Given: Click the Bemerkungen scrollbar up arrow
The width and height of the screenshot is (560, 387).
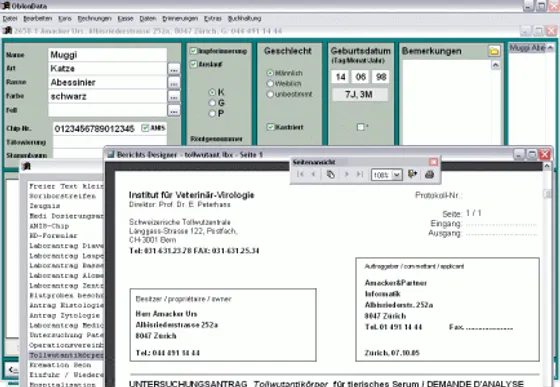Looking at the screenshot, I should (496, 65).
